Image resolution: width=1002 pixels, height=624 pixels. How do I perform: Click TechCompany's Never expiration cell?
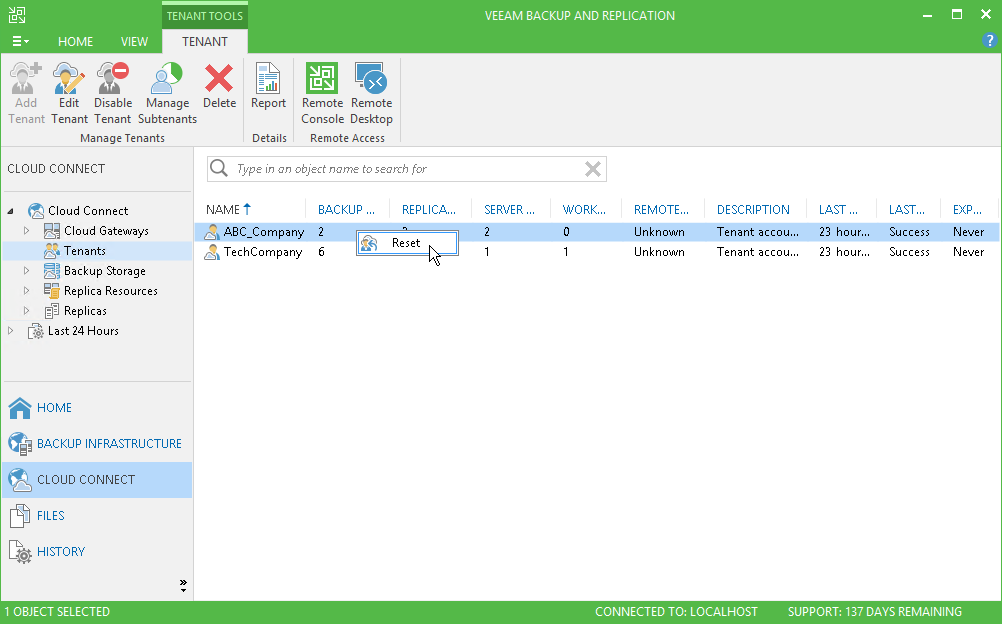tap(968, 253)
